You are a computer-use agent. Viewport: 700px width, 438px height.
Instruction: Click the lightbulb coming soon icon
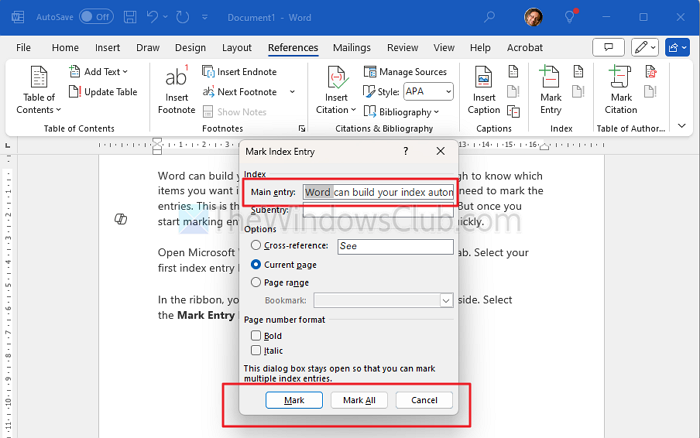pos(570,17)
